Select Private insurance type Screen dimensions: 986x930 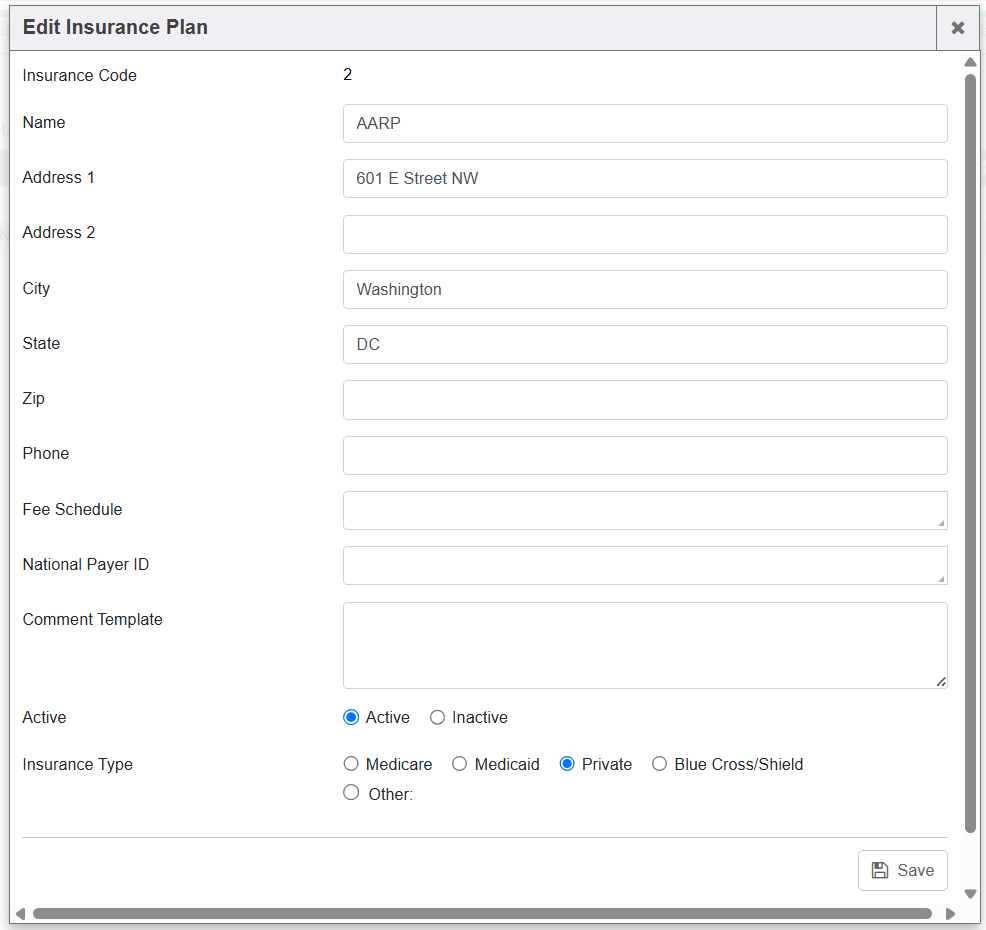(x=567, y=764)
